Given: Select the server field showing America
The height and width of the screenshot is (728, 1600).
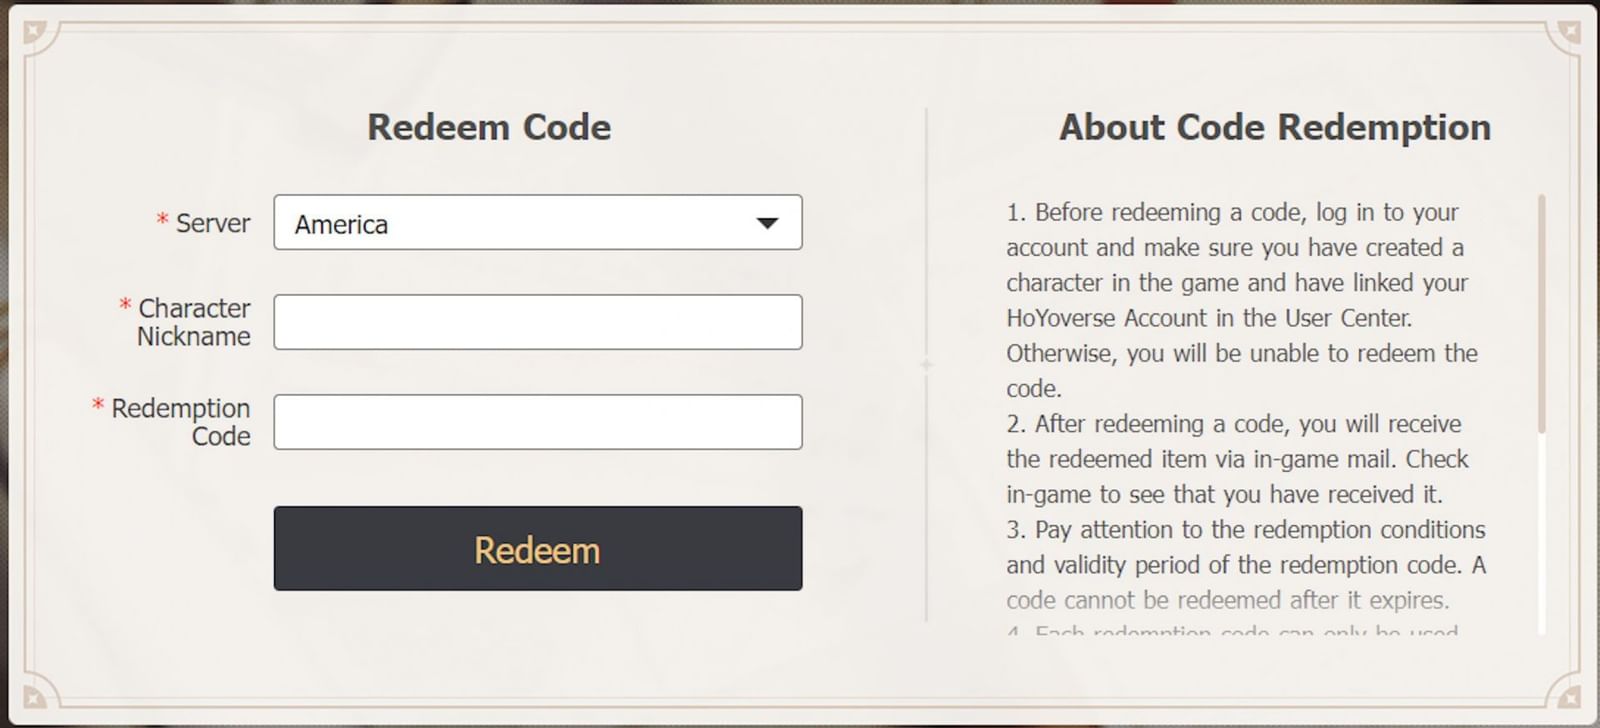Looking at the screenshot, I should 537,223.
